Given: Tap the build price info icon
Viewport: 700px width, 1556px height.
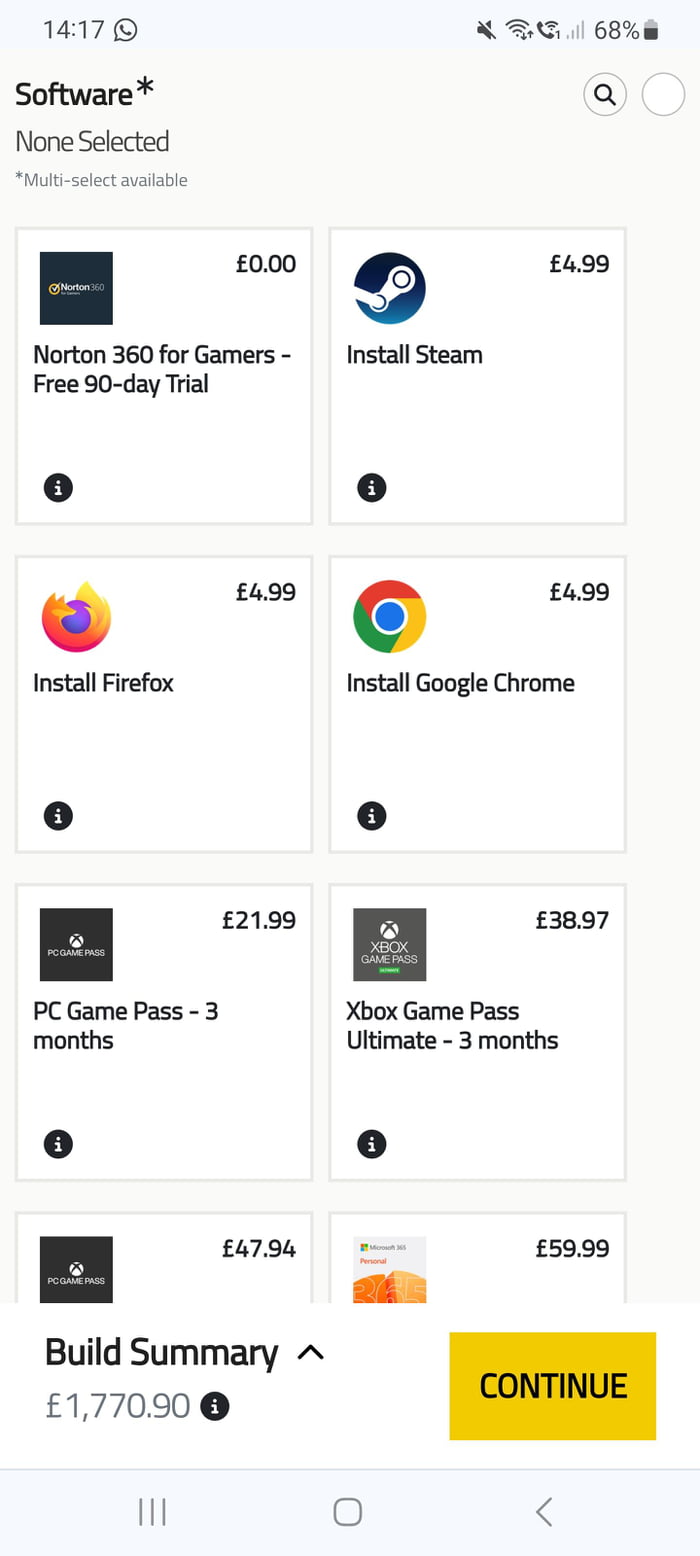Looking at the screenshot, I should [x=215, y=1407].
